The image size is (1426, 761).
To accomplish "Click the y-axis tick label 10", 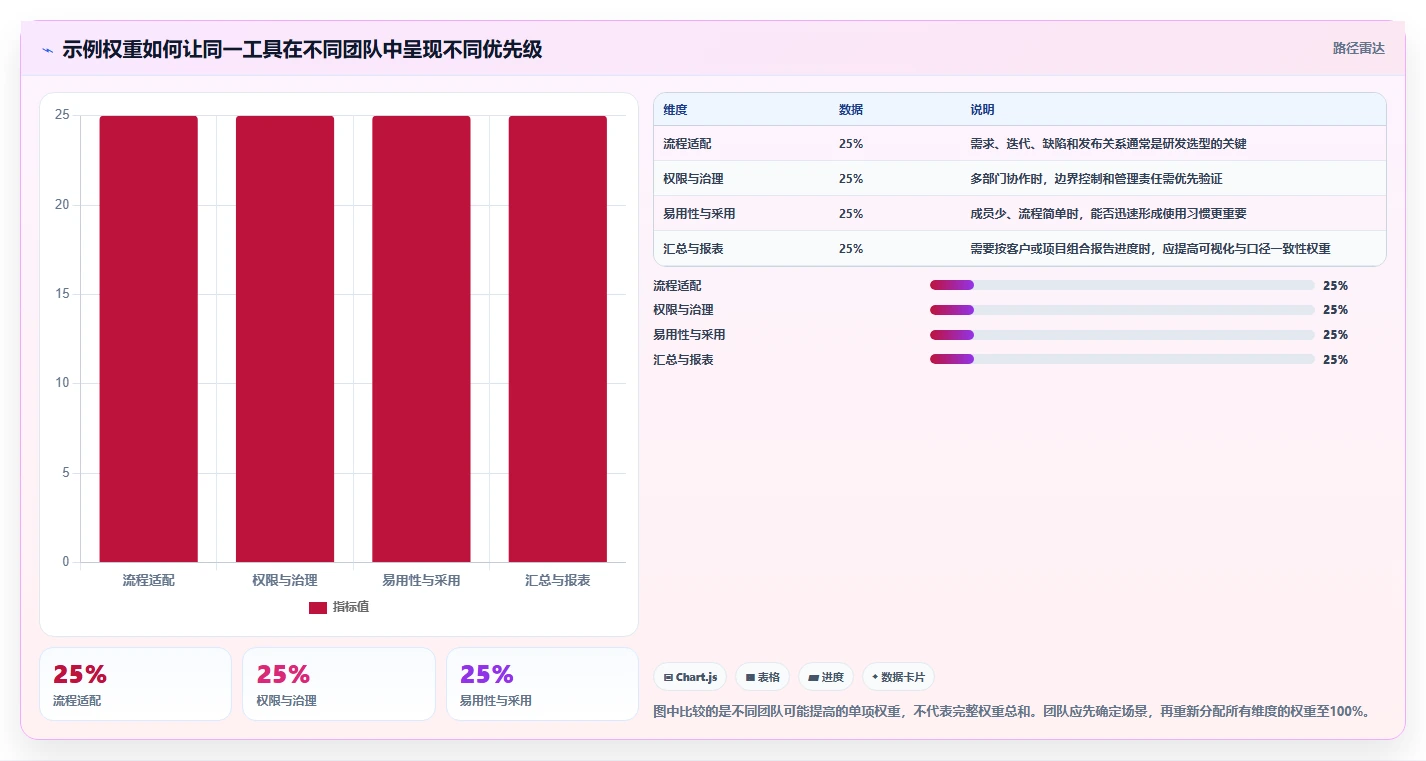I will [62, 383].
